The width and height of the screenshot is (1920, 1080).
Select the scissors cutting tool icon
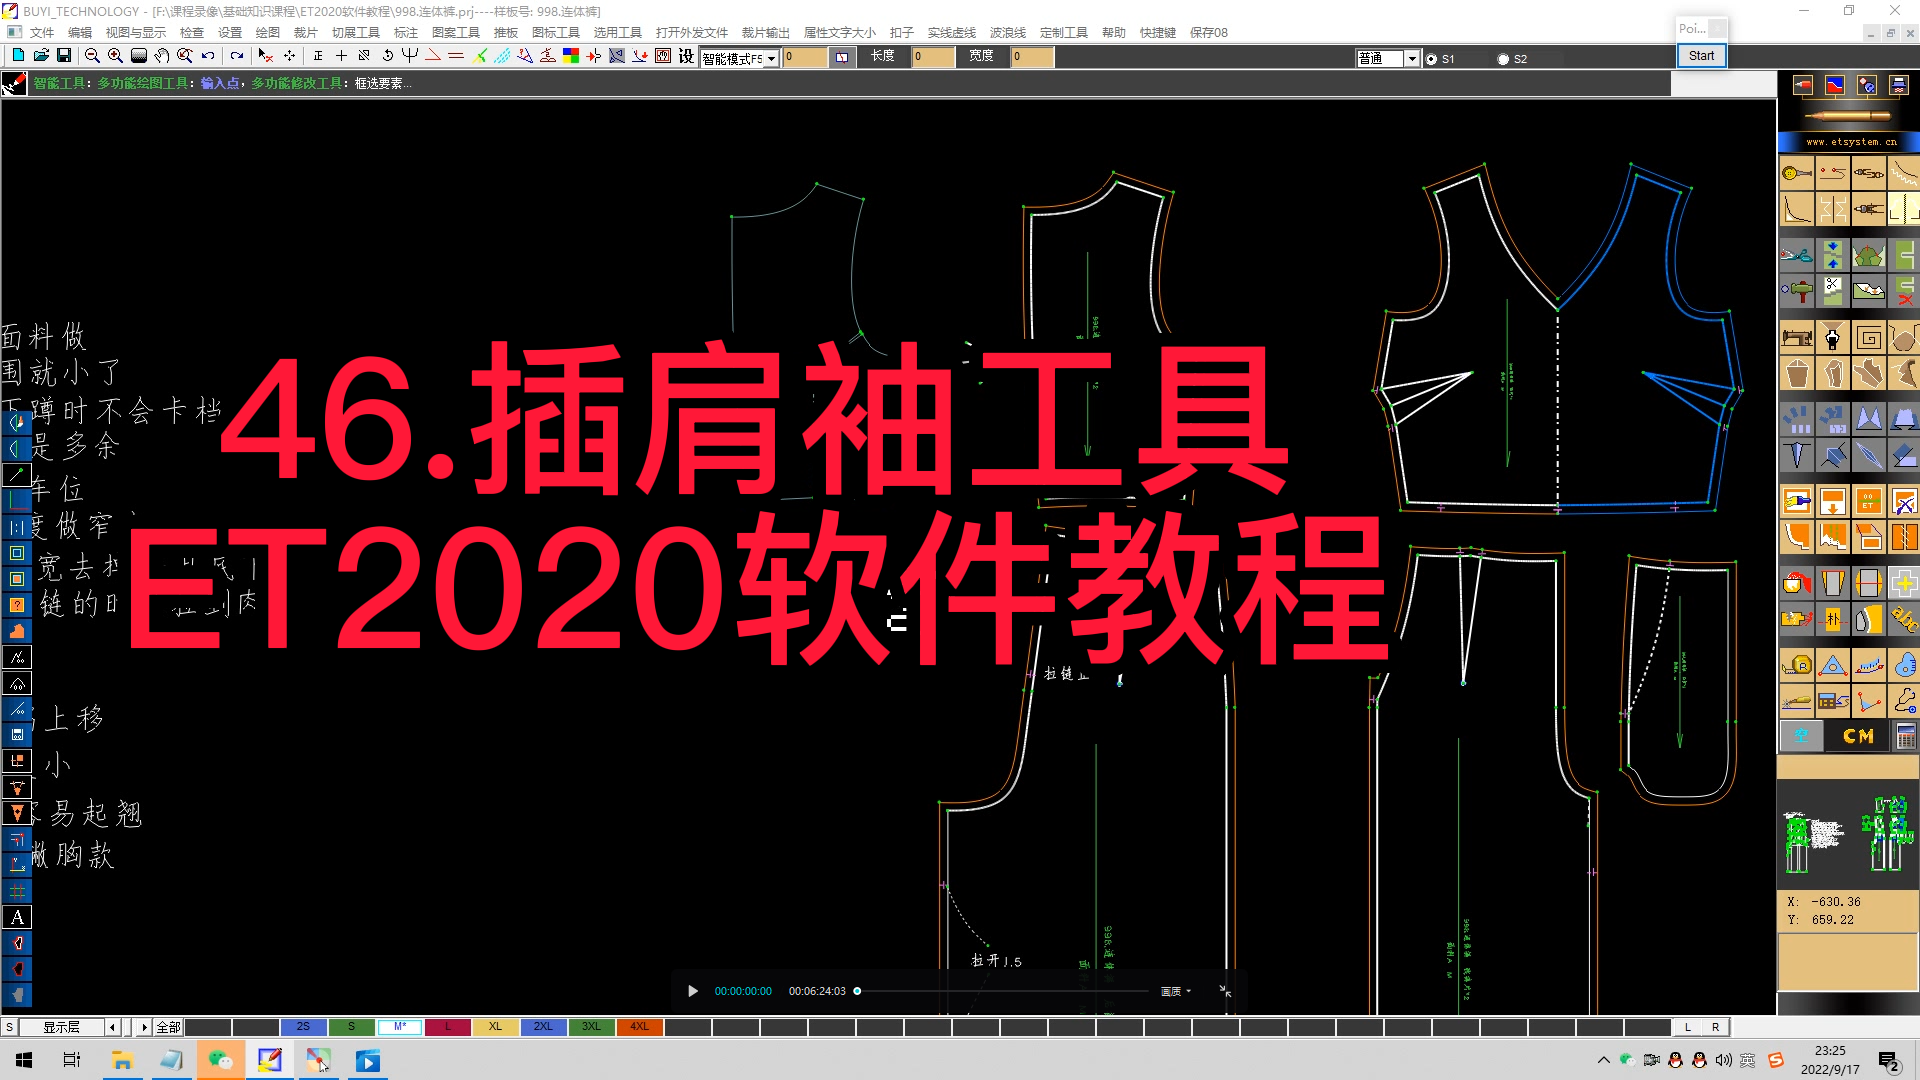(1796, 256)
